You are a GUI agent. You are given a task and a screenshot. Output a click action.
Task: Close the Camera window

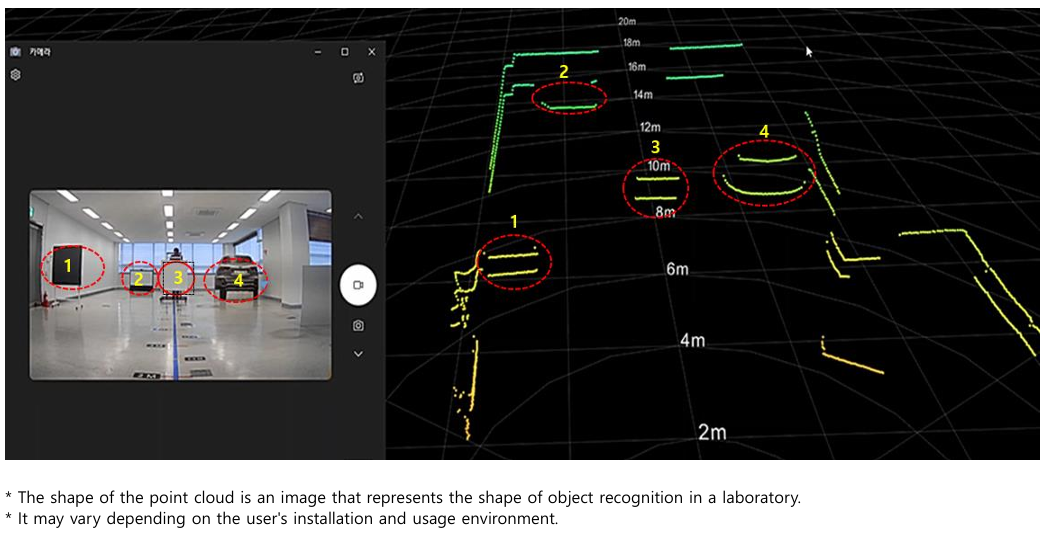click(x=371, y=52)
